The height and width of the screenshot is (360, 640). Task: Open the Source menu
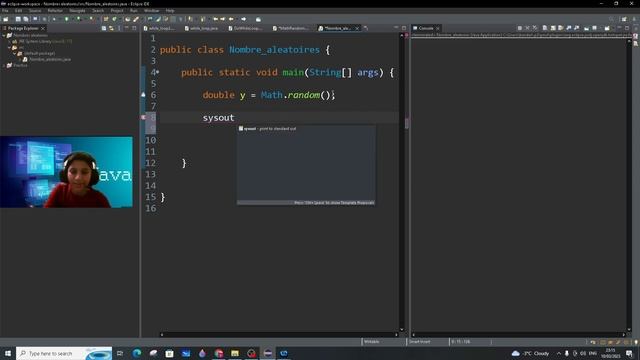35,11
